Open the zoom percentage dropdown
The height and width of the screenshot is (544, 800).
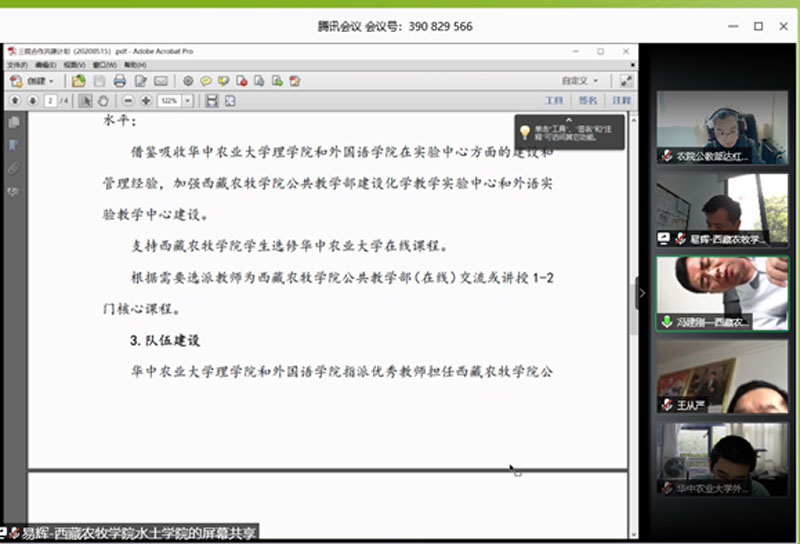point(189,101)
